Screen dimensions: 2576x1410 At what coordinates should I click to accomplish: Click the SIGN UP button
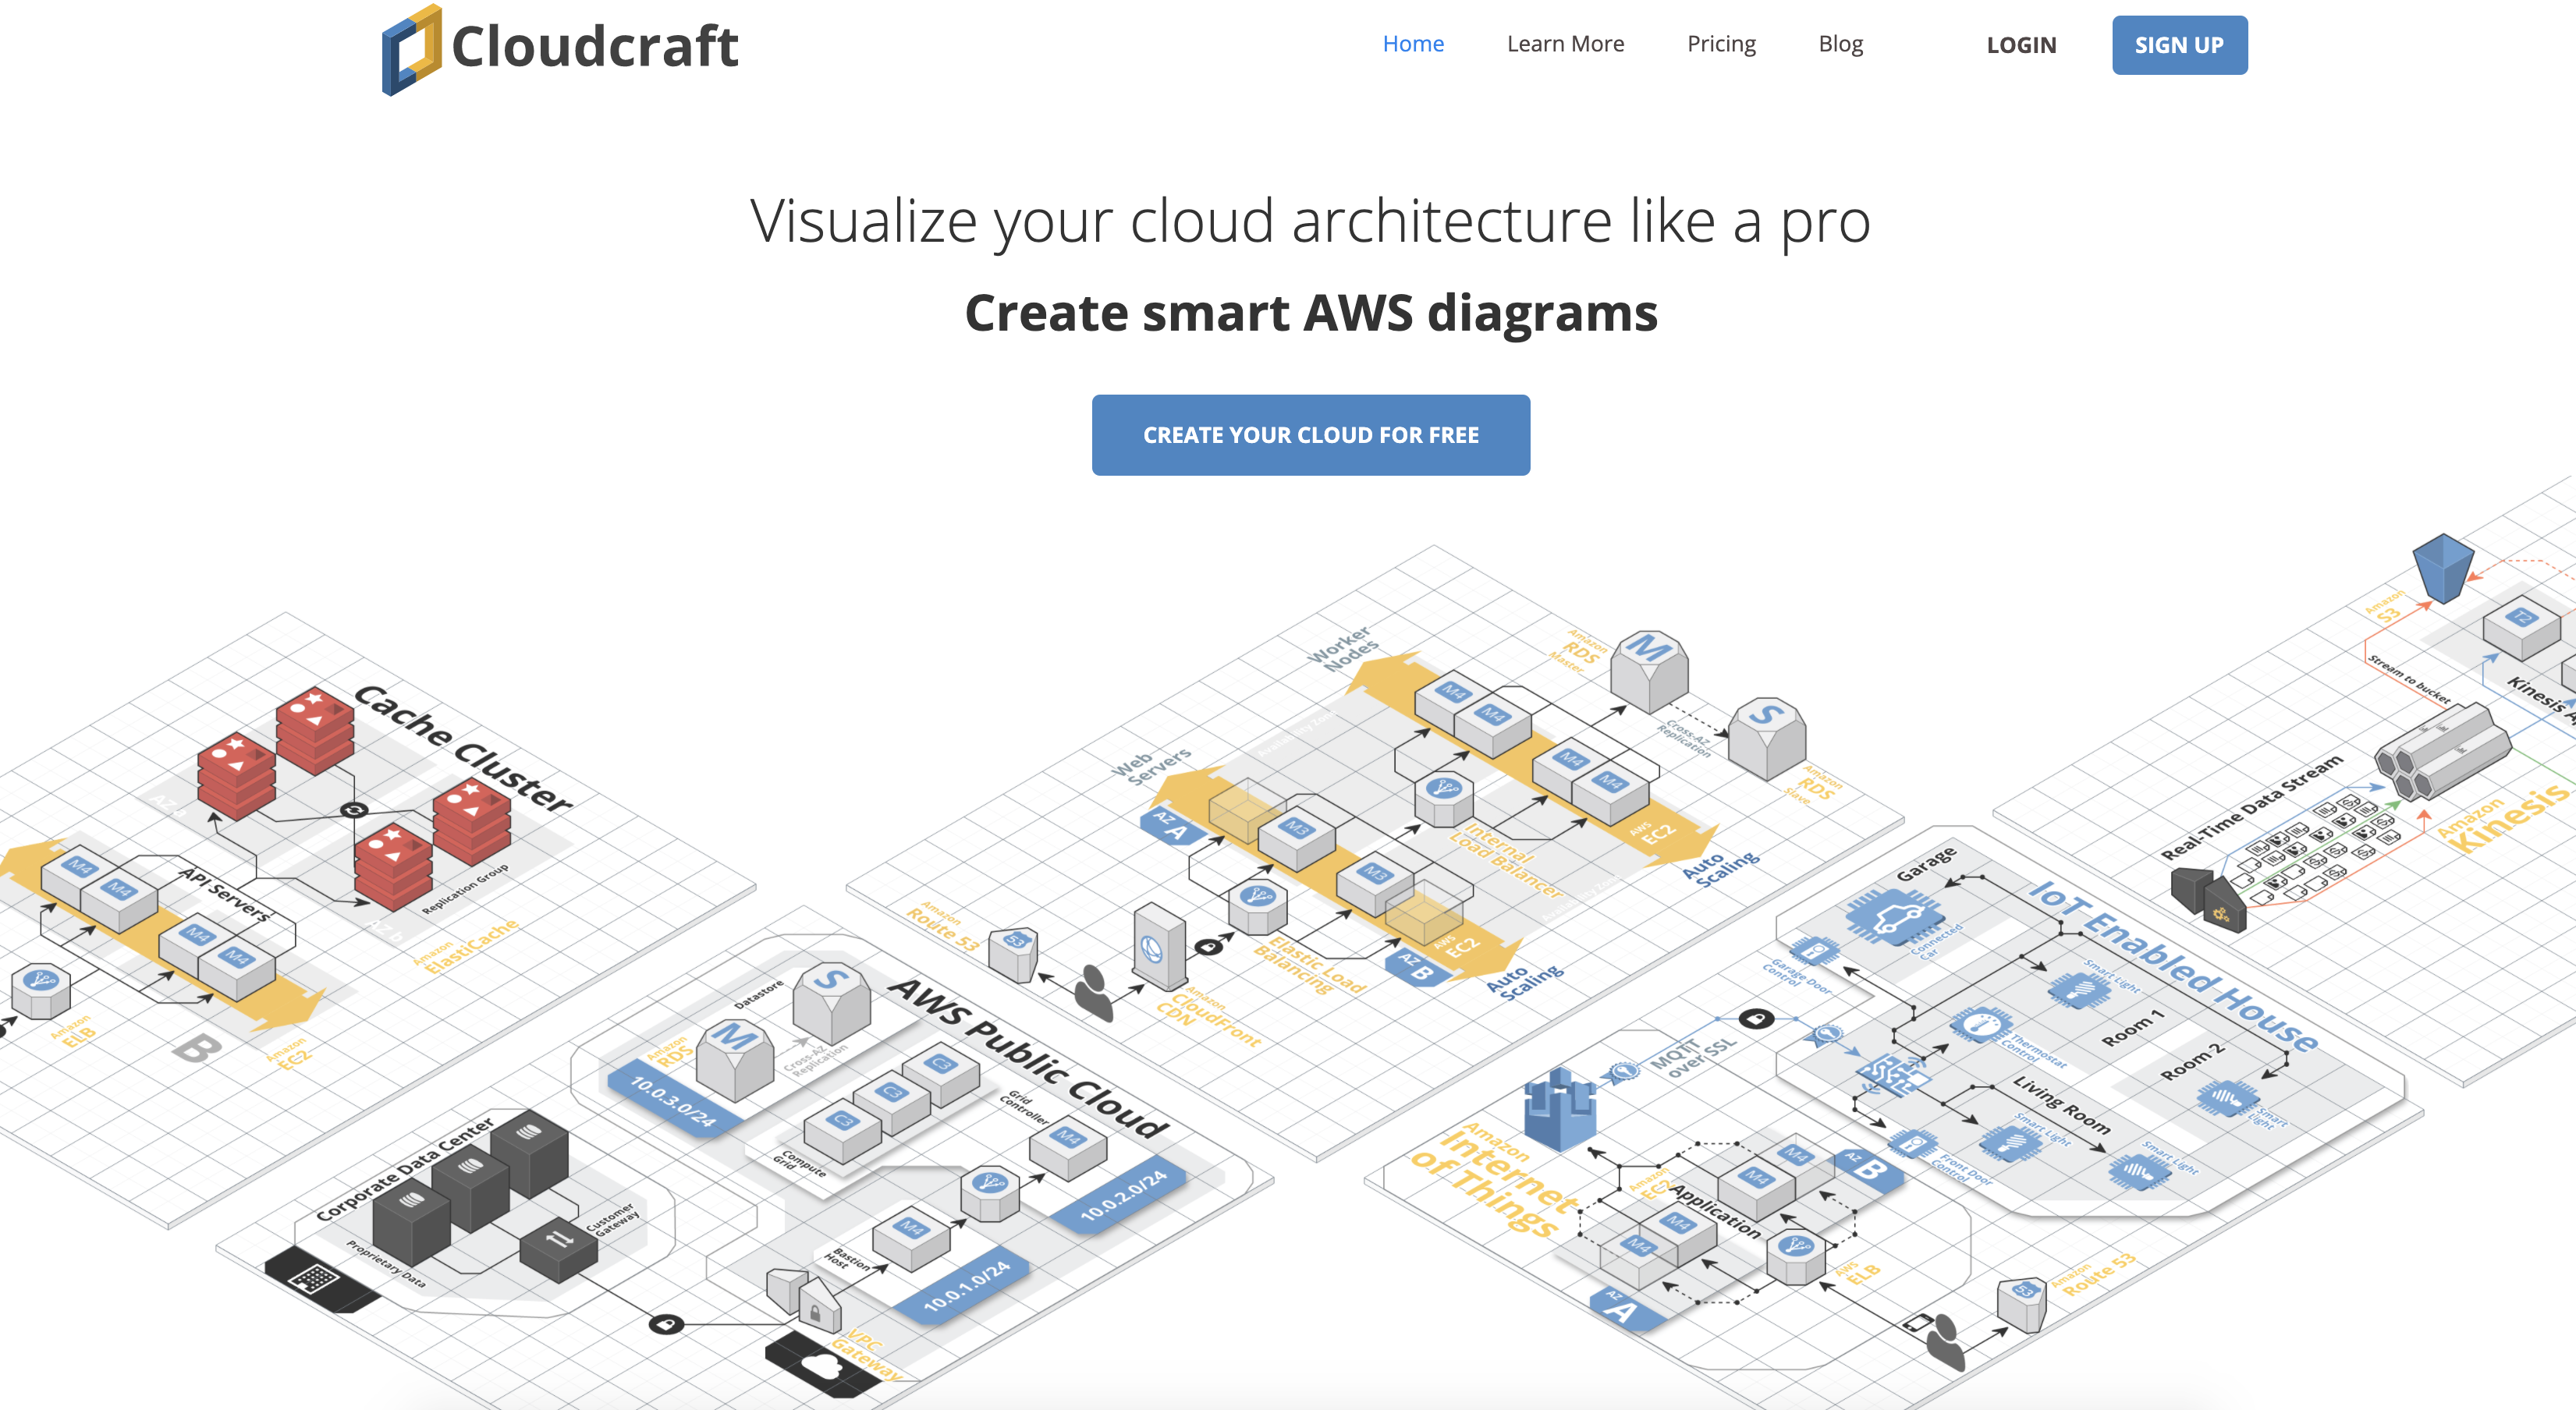pyautogui.click(x=2179, y=45)
